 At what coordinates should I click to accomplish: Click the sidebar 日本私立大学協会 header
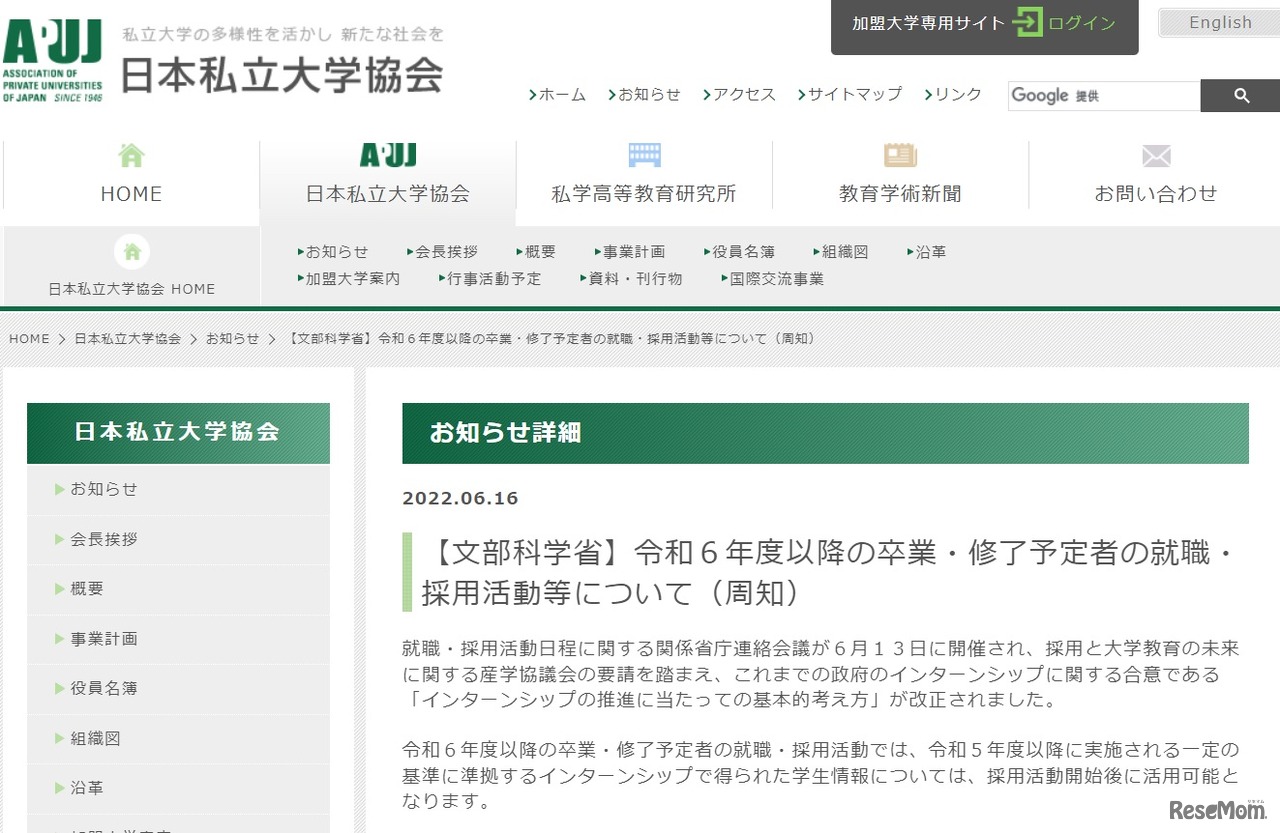point(178,433)
